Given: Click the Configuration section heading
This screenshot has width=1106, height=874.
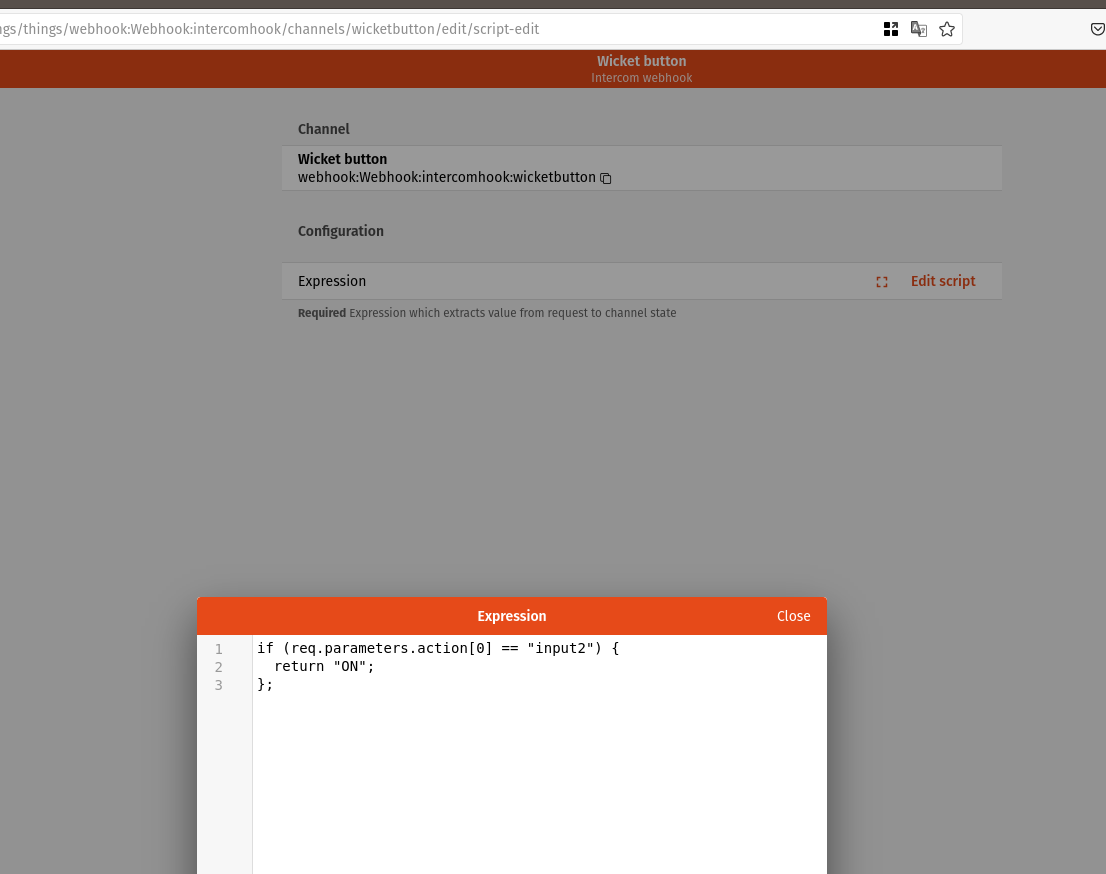Looking at the screenshot, I should pyautogui.click(x=341, y=231).
